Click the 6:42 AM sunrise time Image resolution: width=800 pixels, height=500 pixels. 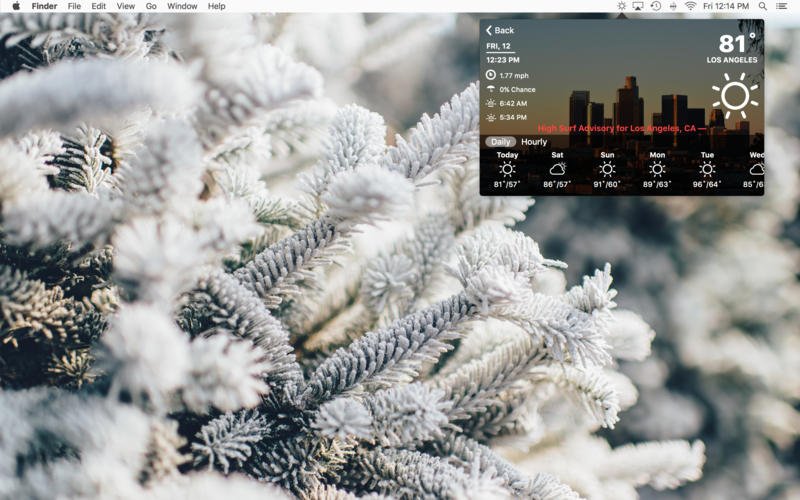[x=513, y=103]
